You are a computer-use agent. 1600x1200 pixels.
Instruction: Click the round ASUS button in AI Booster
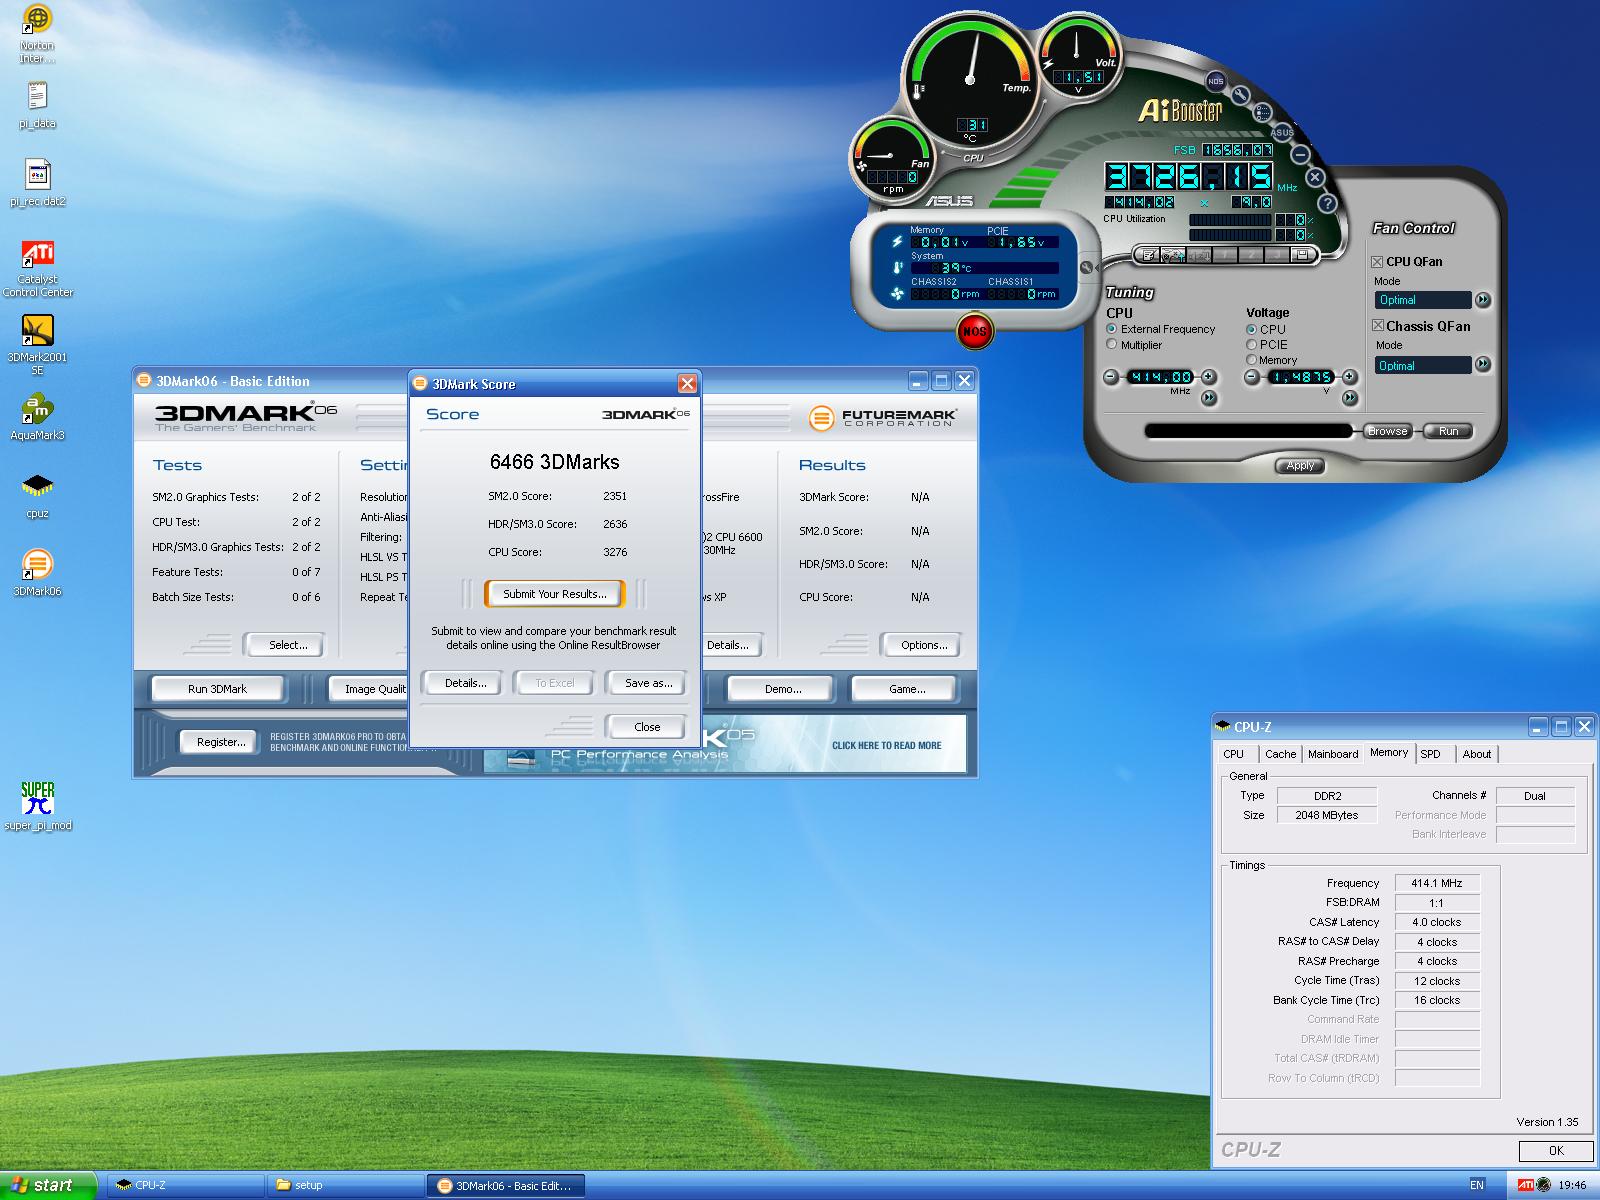tap(1282, 132)
